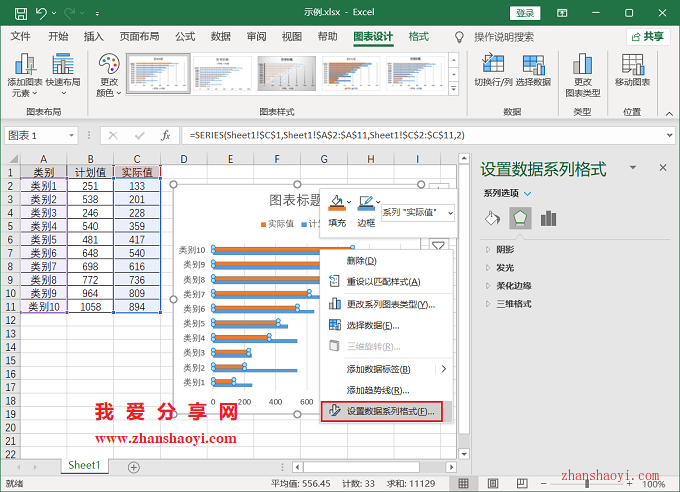Switch to the Insert (插入) tab
The height and width of the screenshot is (492, 680).
tap(94, 36)
